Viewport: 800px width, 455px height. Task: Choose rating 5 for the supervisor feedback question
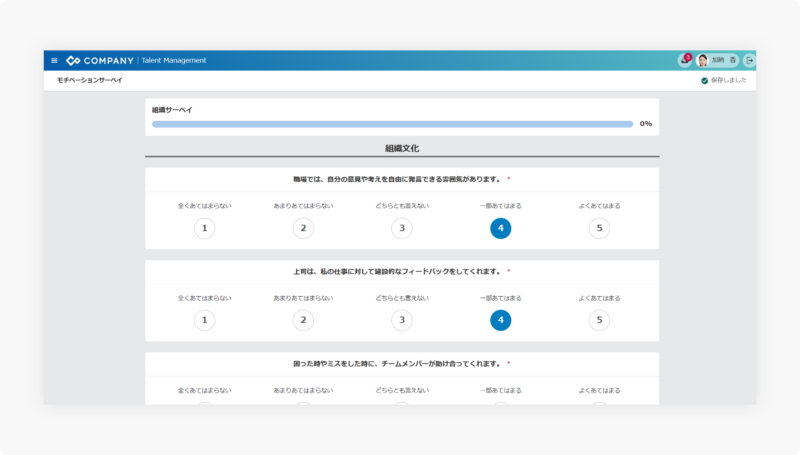point(599,320)
